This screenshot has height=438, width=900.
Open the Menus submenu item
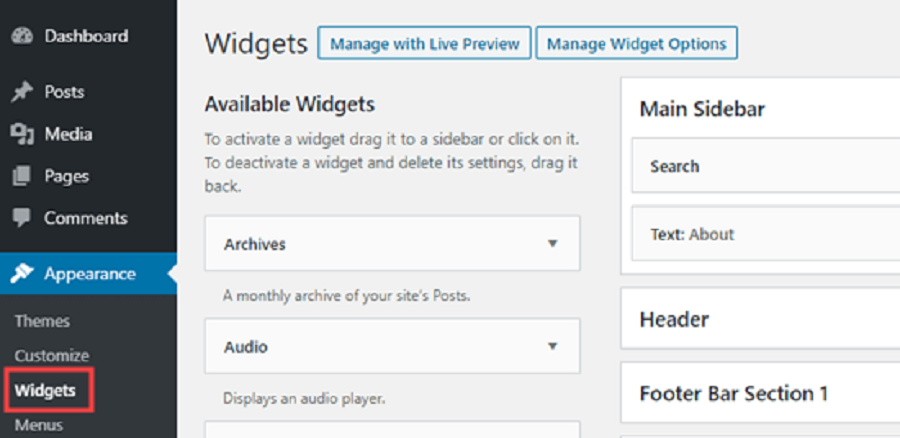[38, 425]
